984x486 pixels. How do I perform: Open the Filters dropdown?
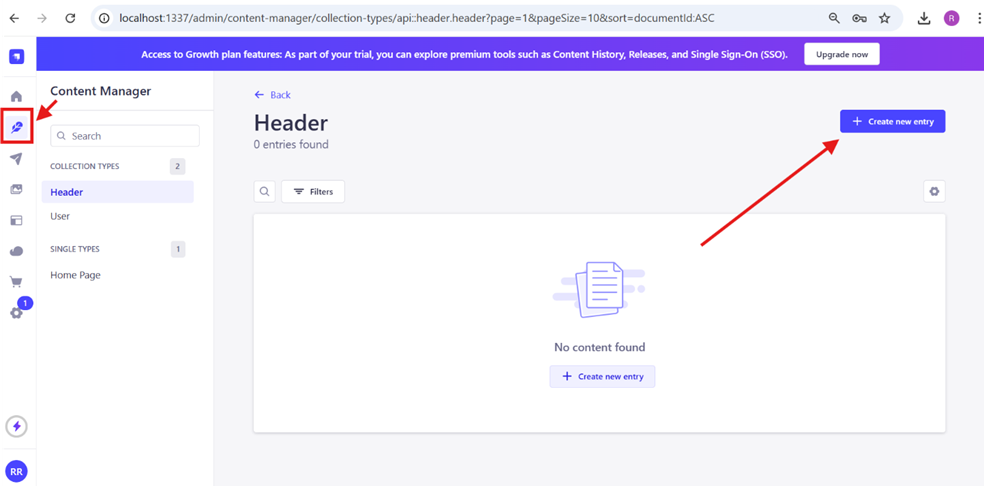tap(313, 191)
